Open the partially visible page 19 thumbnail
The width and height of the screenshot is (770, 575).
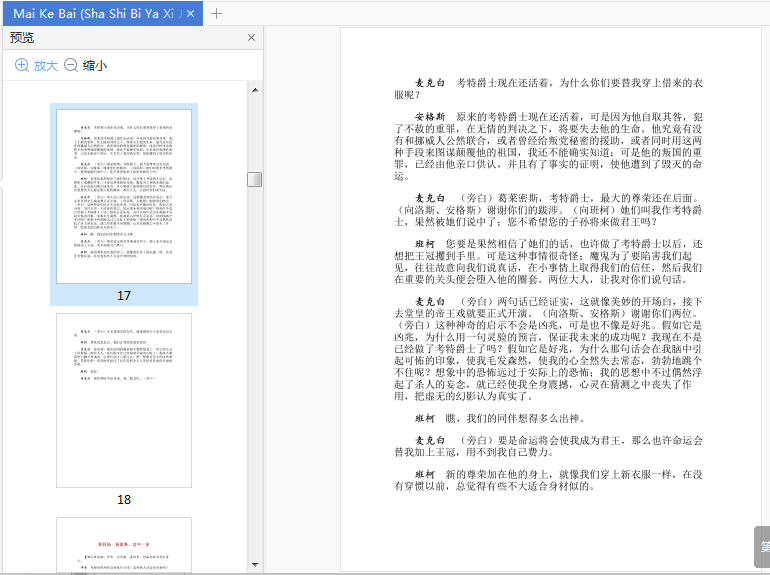(124, 545)
